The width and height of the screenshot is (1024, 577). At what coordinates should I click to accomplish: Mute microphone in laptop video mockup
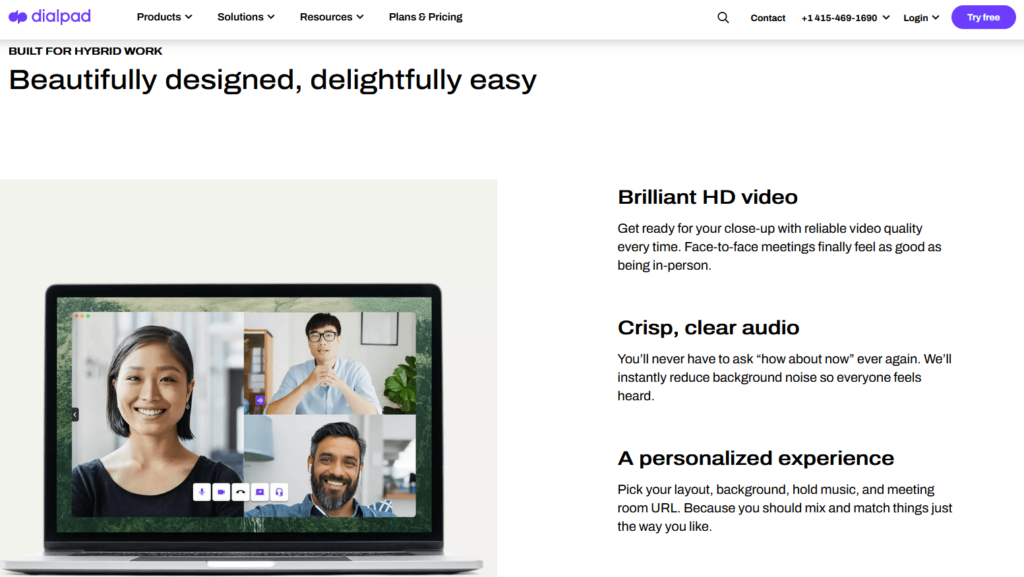tap(202, 492)
